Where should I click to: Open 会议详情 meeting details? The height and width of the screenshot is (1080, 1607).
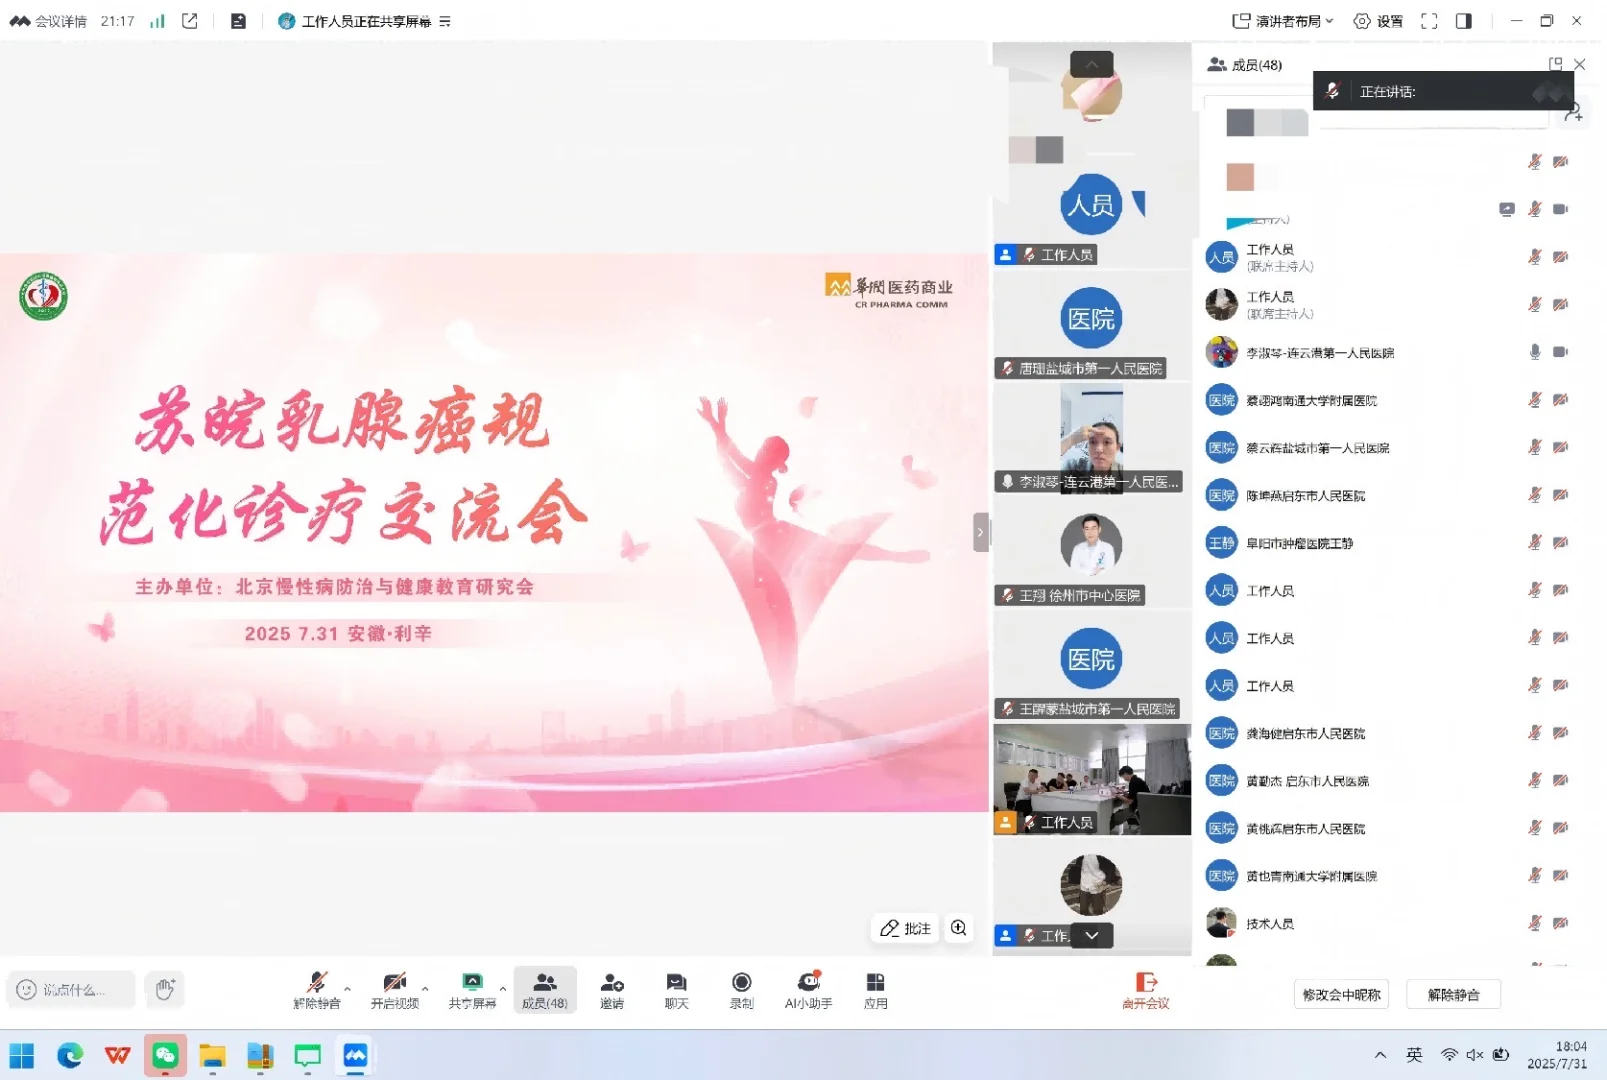(48, 21)
